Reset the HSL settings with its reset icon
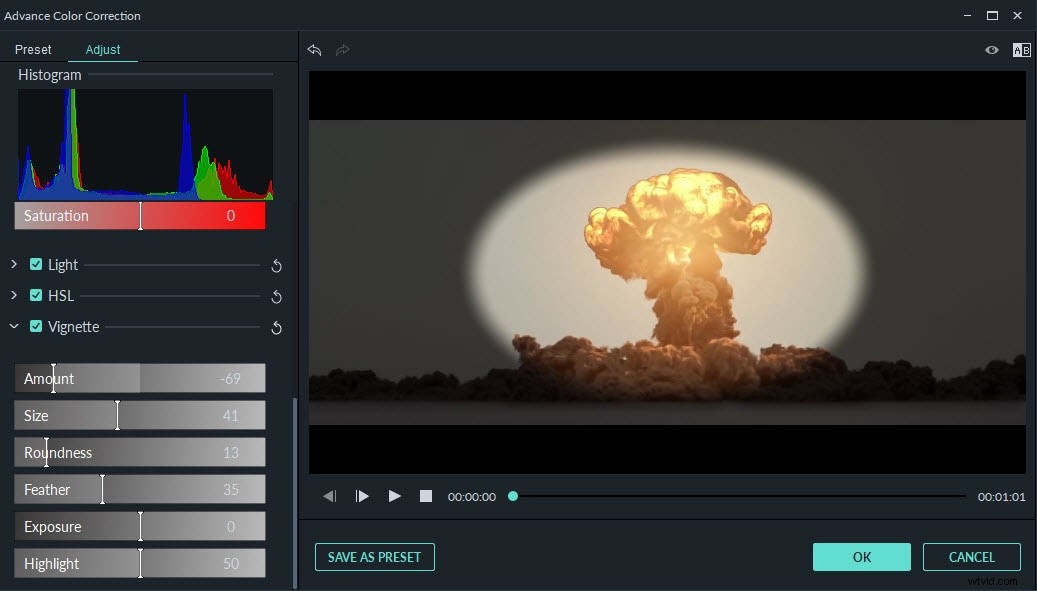Screen dimensions: 1037x591 click(x=276, y=297)
